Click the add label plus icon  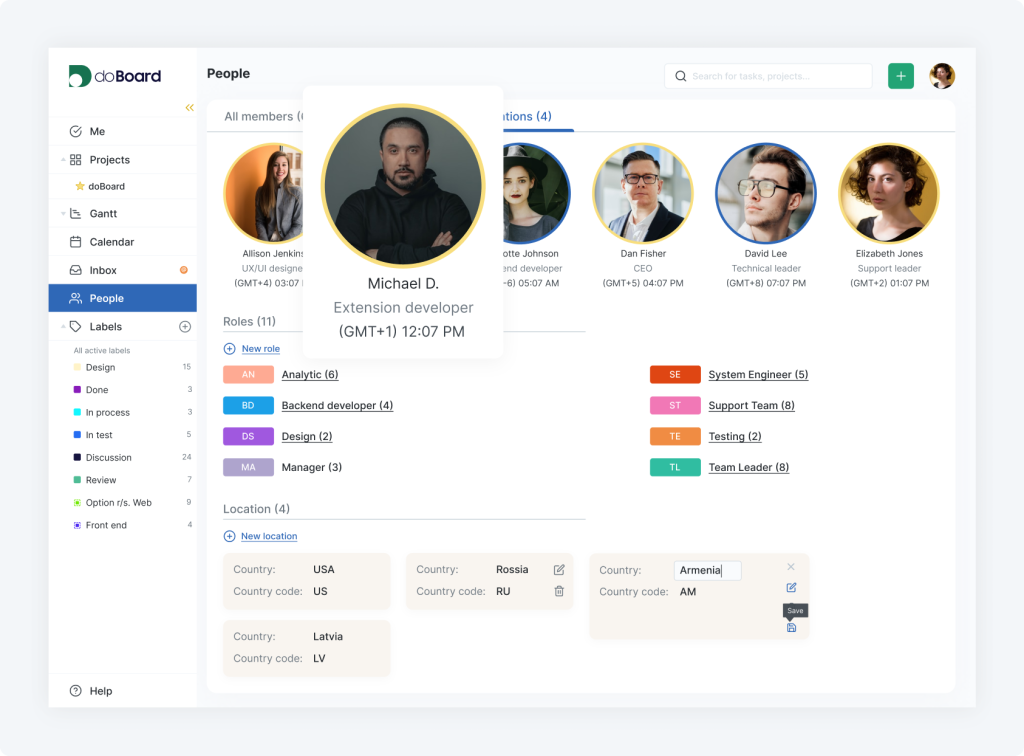(185, 327)
